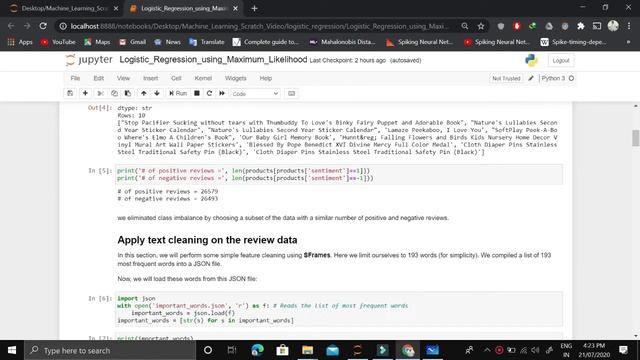Viewport: 640px width, 360px height.
Task: Click the pencil edit icon near Not Trusted
Action: coord(531,78)
